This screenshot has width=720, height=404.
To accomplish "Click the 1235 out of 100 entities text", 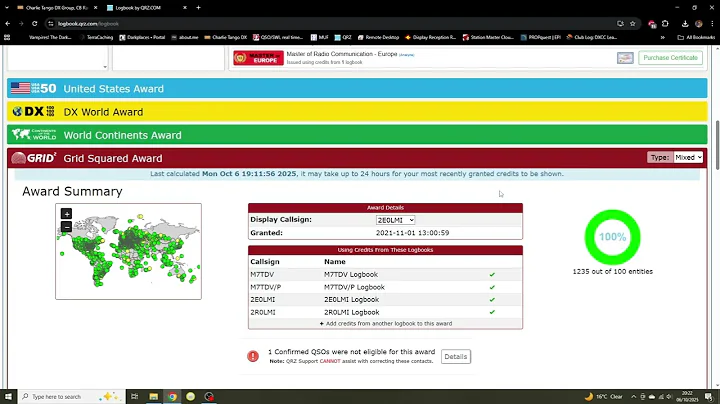I will pos(613,271).
